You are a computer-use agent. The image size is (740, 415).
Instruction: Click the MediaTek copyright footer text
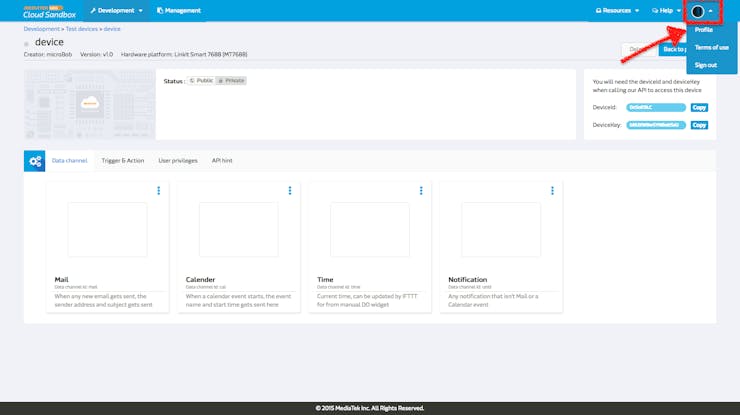pyautogui.click(x=370, y=408)
